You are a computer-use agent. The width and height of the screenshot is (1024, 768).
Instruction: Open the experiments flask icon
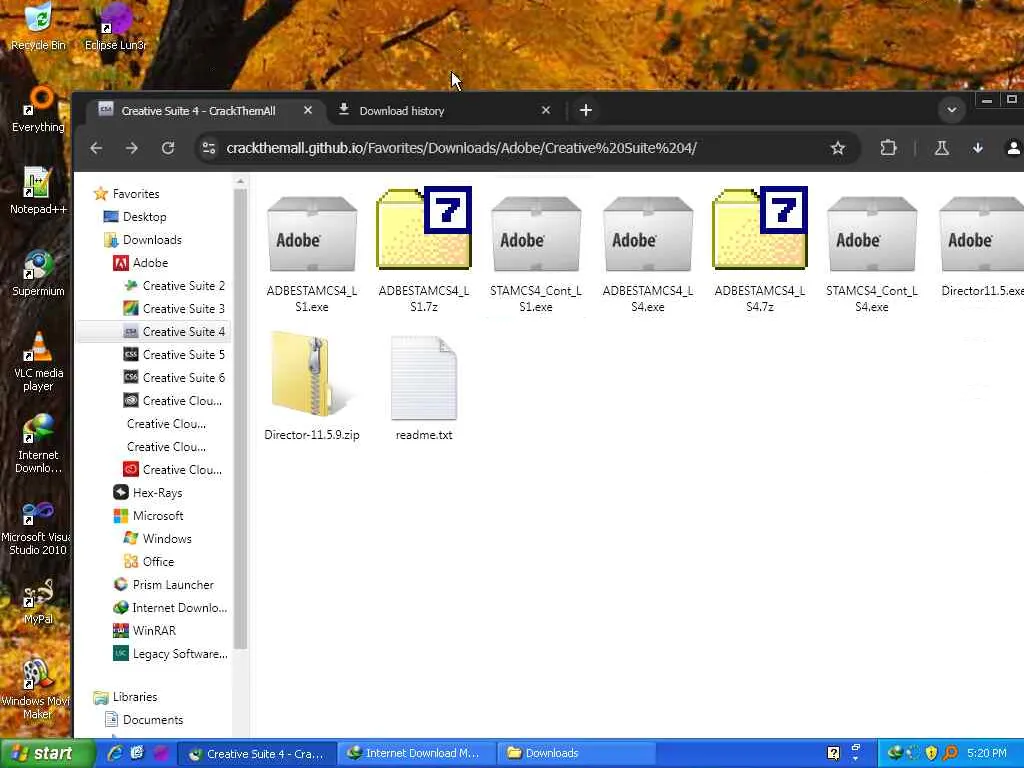942,148
